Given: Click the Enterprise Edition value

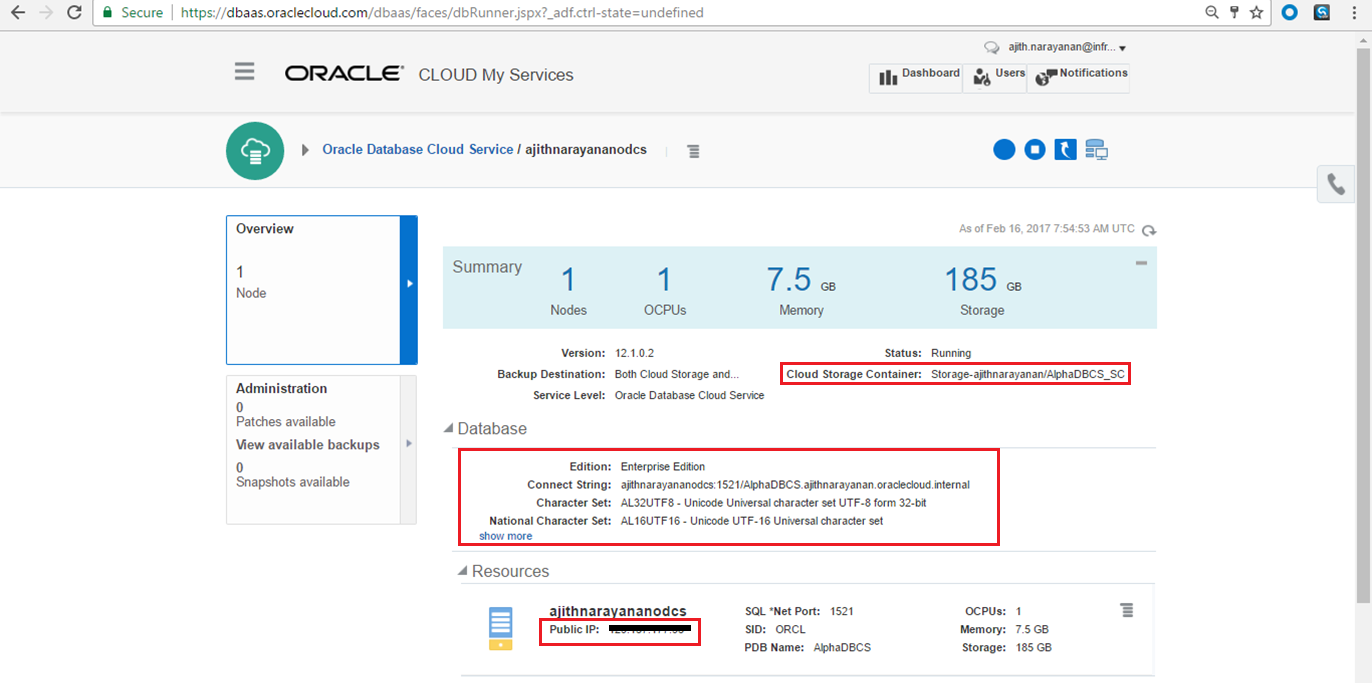Looking at the screenshot, I should click(x=663, y=467).
